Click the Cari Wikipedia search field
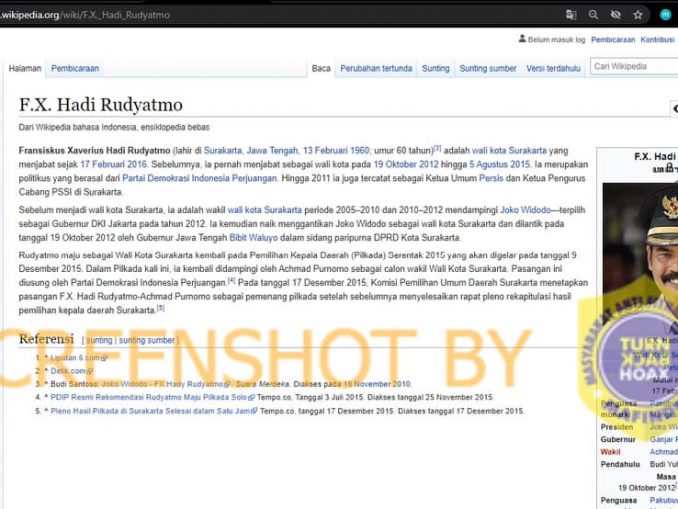Viewport: 678px width, 509px height. coord(634,67)
